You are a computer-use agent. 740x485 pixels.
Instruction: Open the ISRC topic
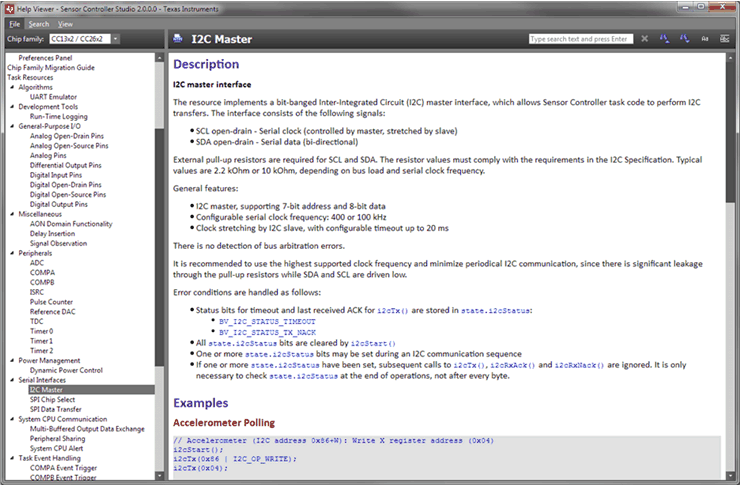(37, 292)
